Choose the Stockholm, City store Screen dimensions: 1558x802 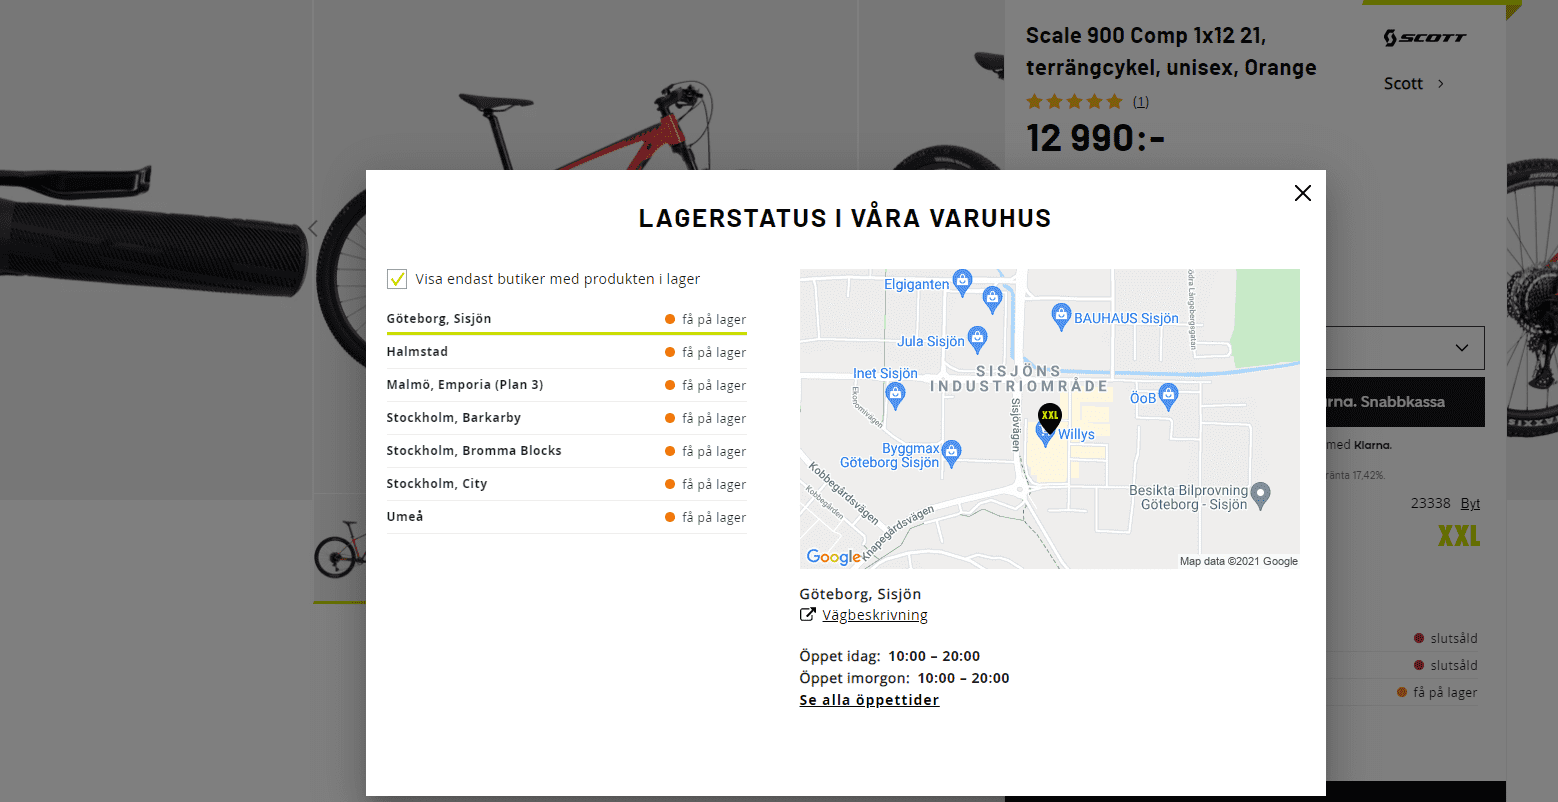tap(566, 484)
